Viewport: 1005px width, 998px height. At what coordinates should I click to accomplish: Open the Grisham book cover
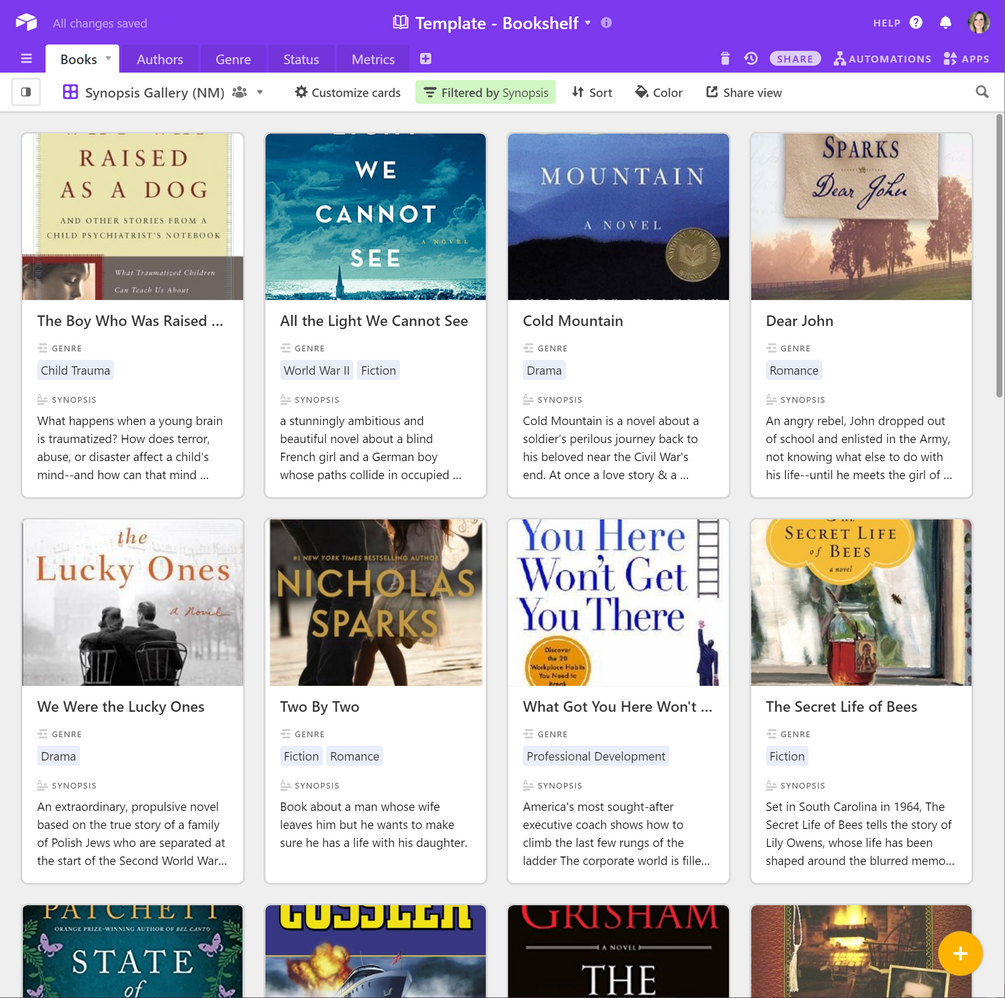(x=619, y=951)
